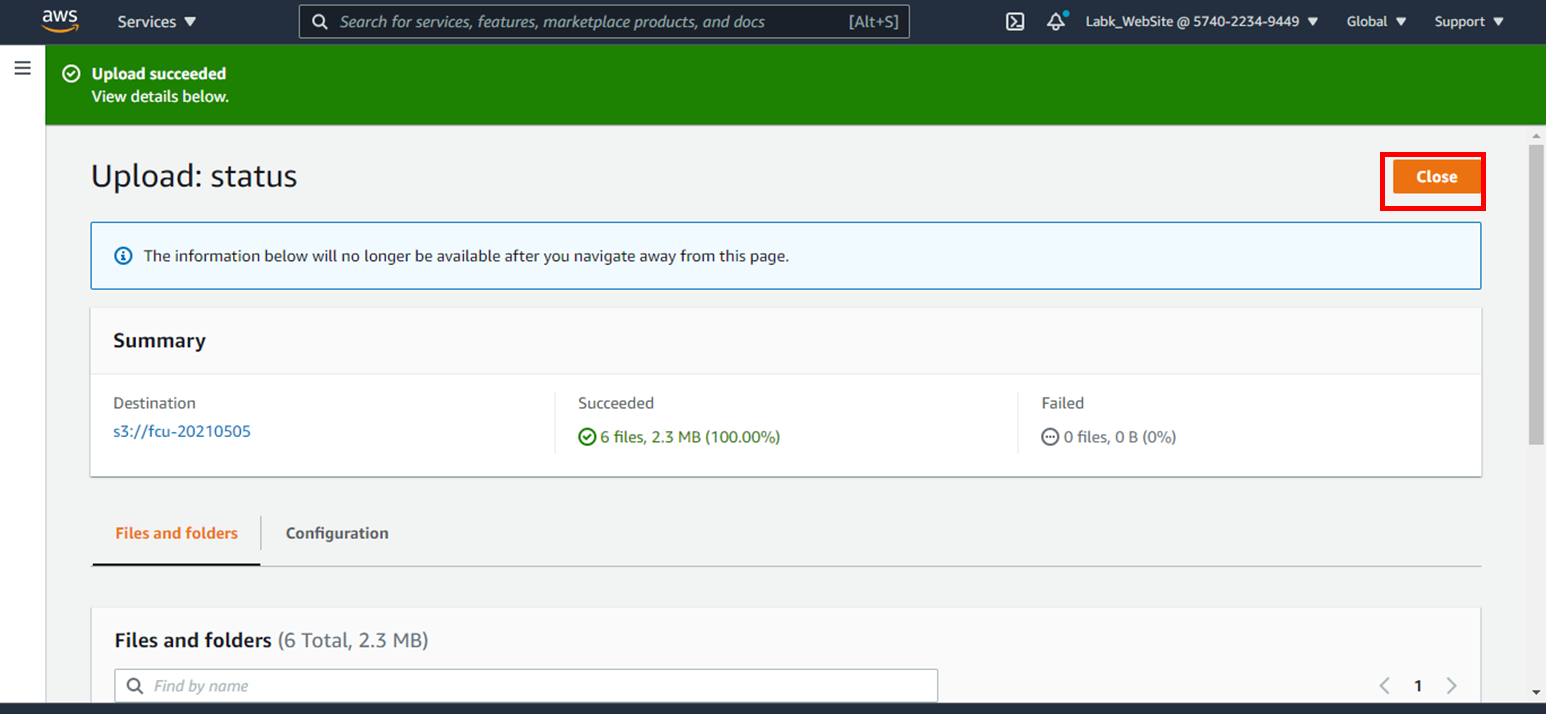Open CloudShell terminal icon
This screenshot has width=1546, height=714.
point(1015,21)
